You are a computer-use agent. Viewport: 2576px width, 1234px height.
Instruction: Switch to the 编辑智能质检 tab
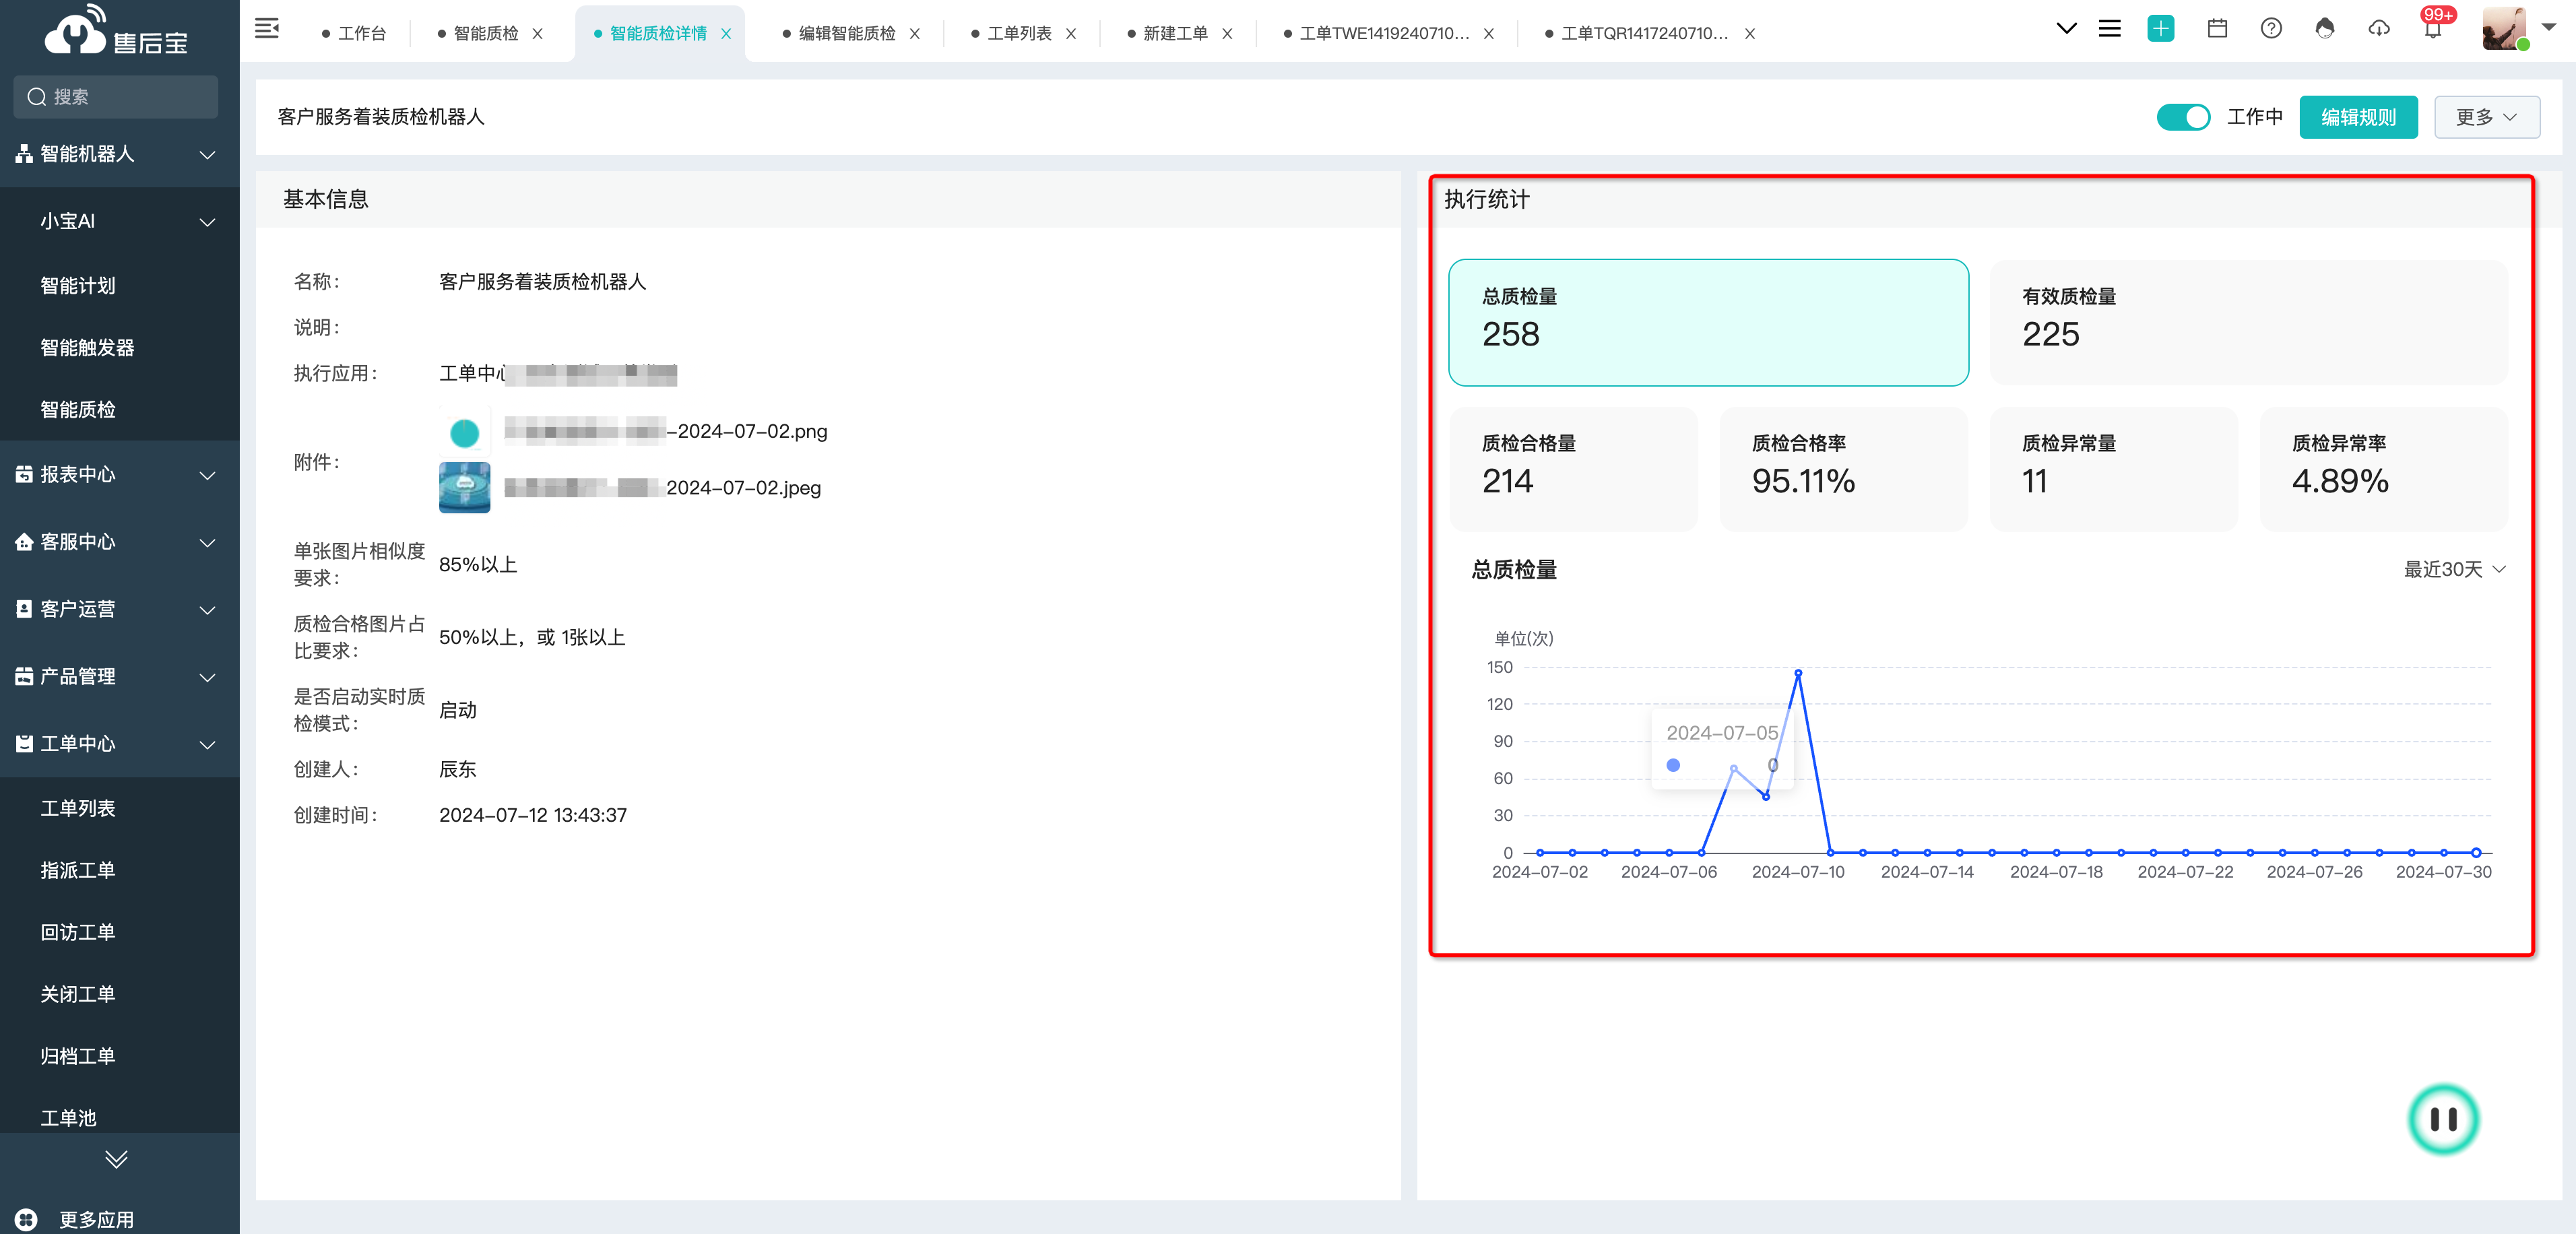839,33
